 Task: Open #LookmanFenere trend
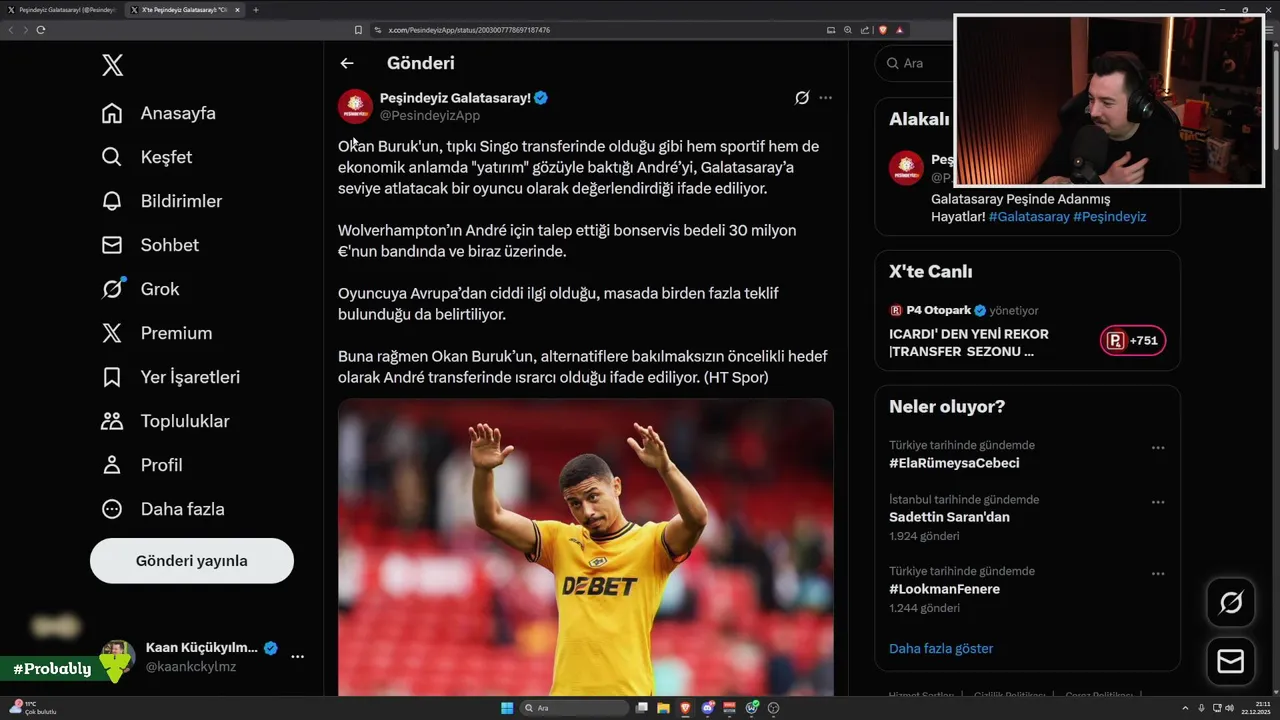tap(944, 589)
